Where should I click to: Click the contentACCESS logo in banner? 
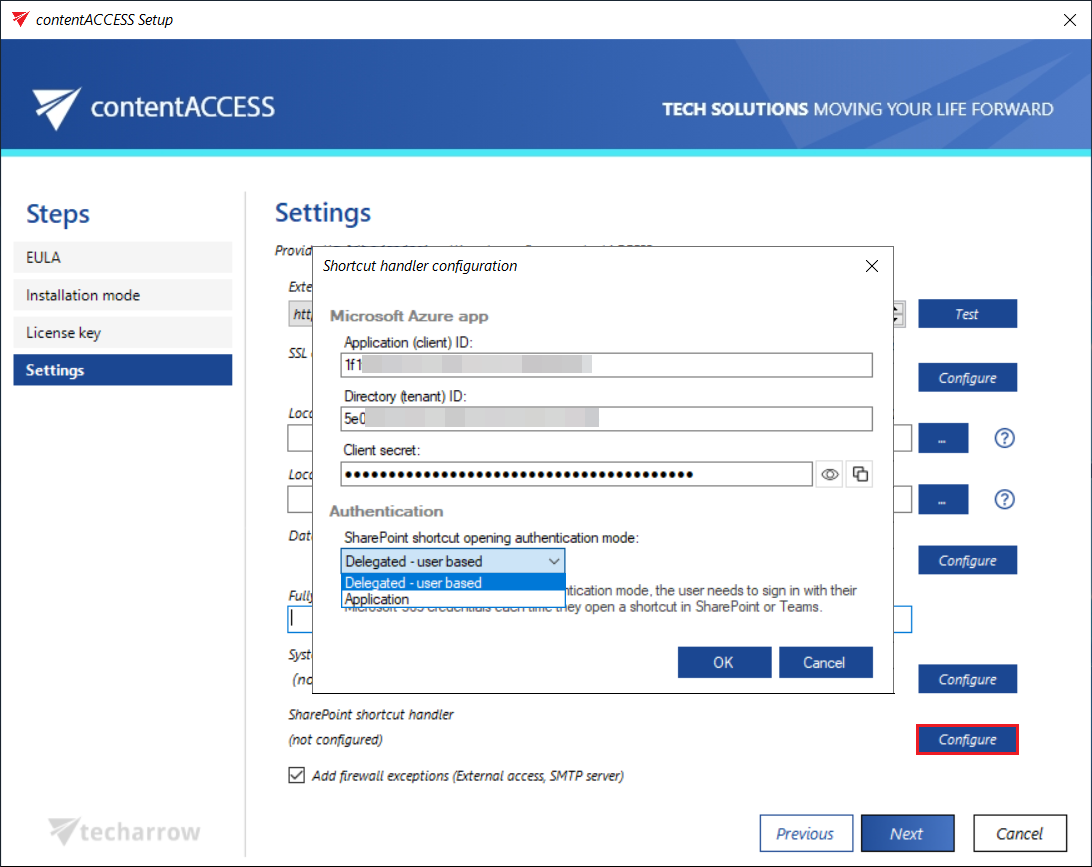[x=153, y=107]
